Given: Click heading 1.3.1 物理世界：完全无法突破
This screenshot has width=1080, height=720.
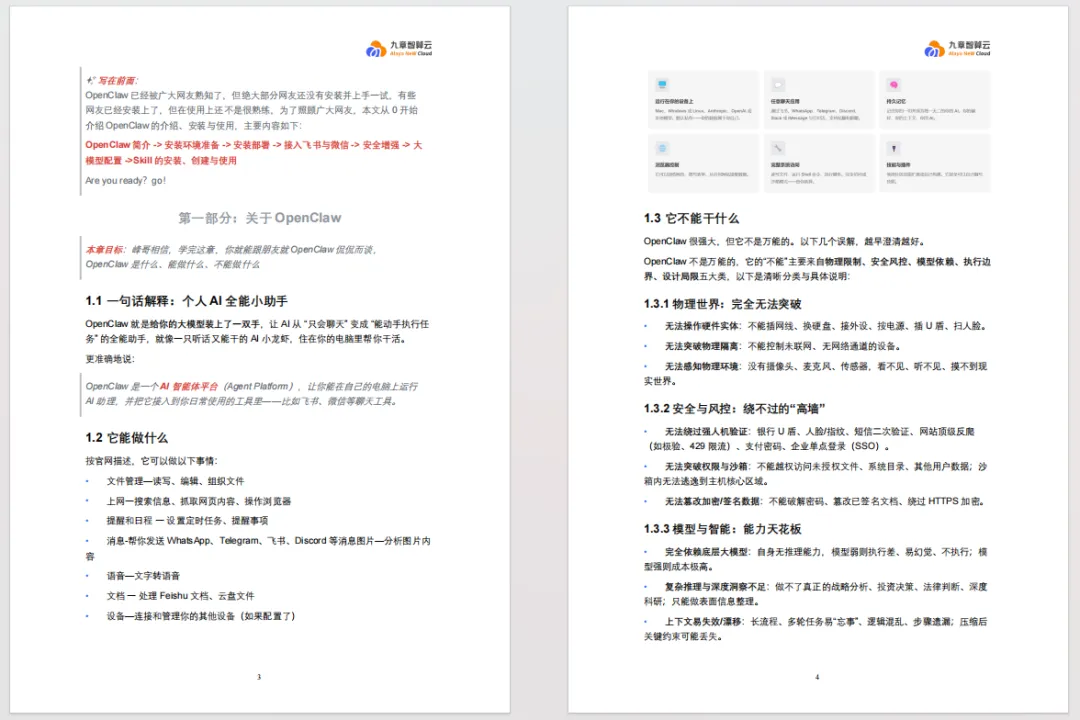Looking at the screenshot, I should coord(723,304).
